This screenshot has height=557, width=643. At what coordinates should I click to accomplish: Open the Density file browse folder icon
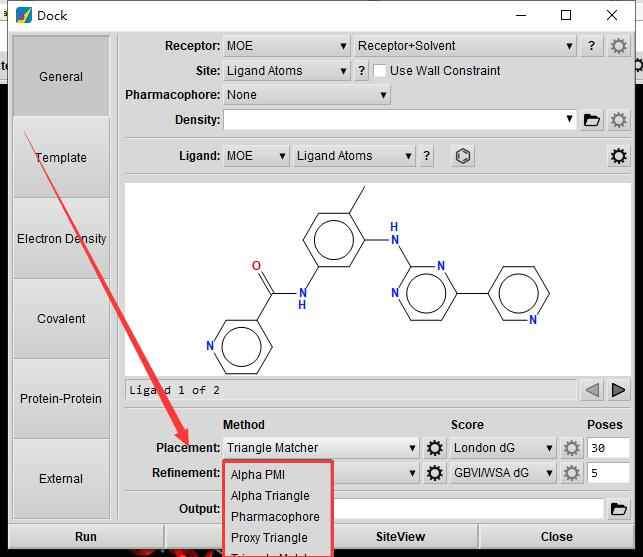pos(592,120)
